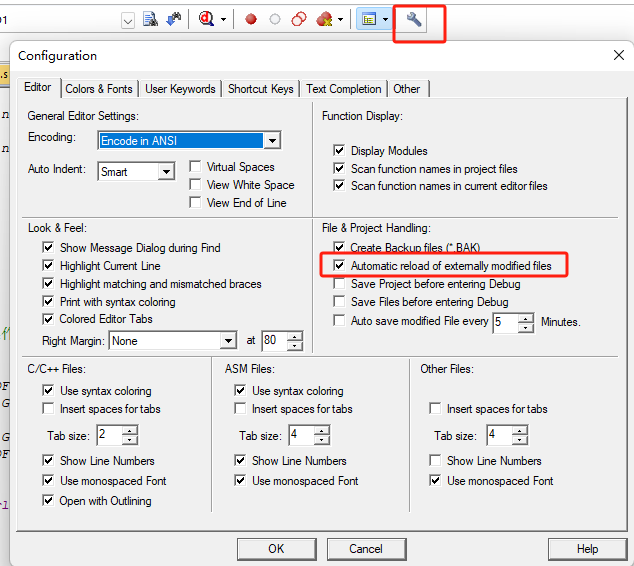Click the Start/Stop Debug Session magnifier icon
Image resolution: width=634 pixels, height=566 pixels.
coord(207,19)
